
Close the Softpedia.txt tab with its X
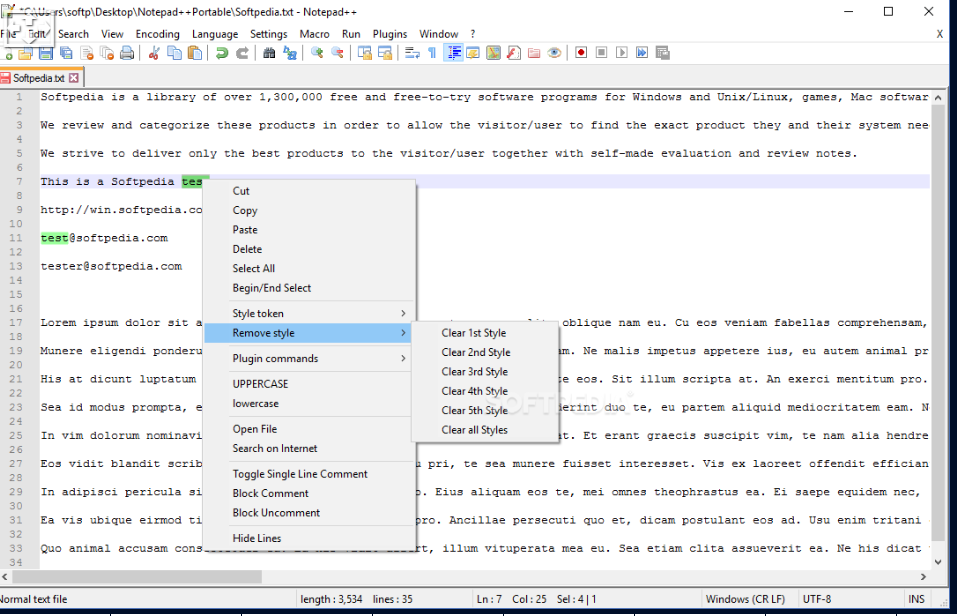(x=74, y=78)
